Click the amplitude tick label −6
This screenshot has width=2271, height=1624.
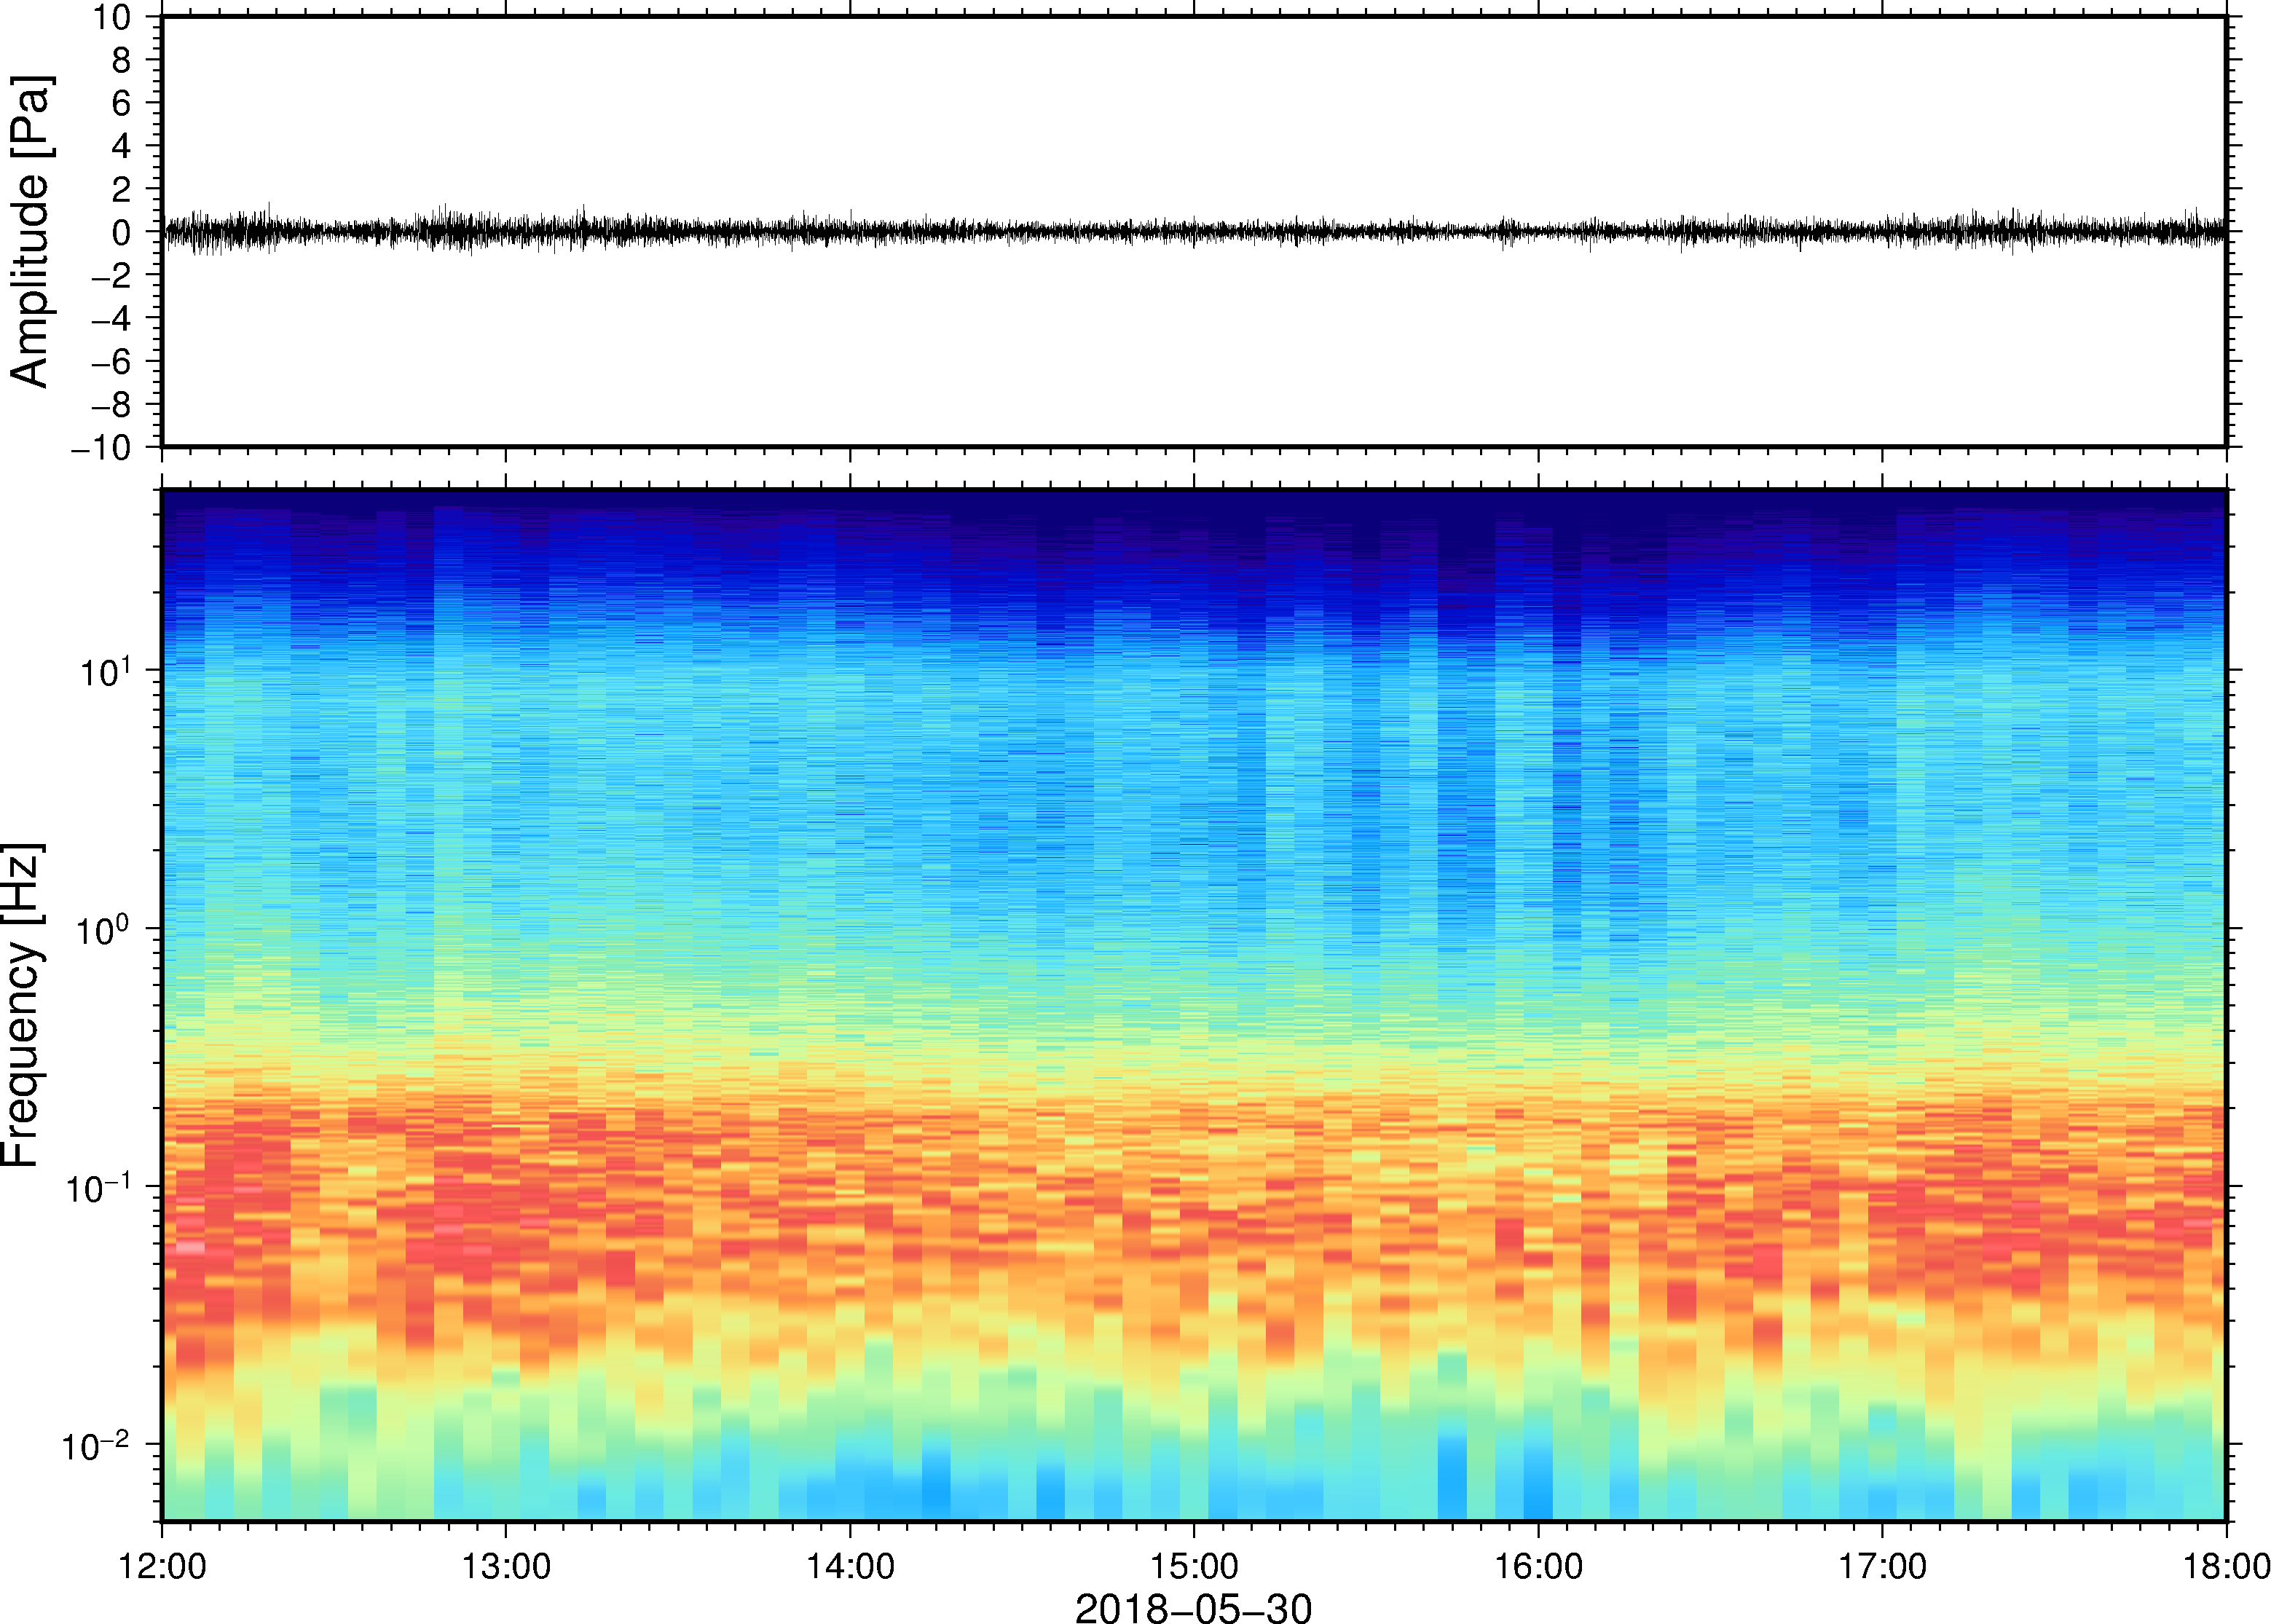112,362
